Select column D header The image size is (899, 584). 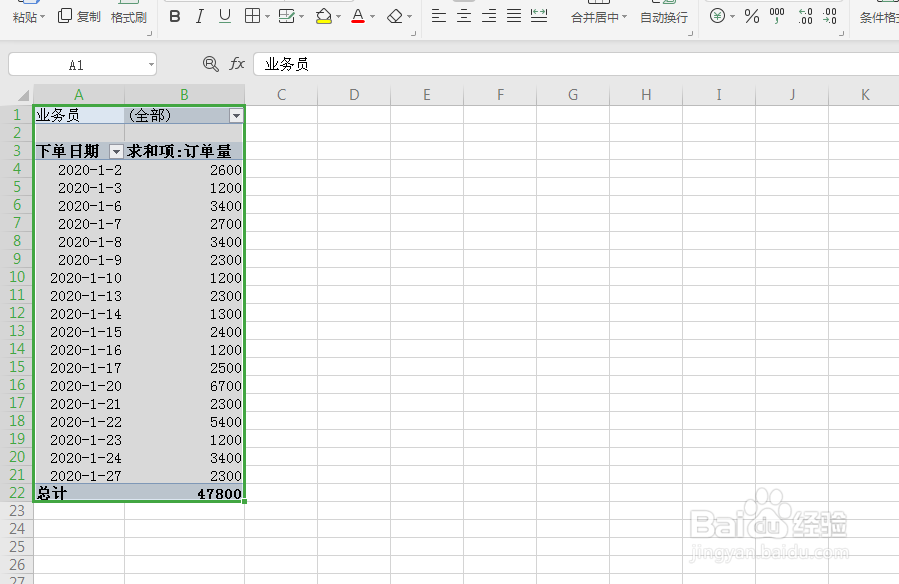coord(354,95)
